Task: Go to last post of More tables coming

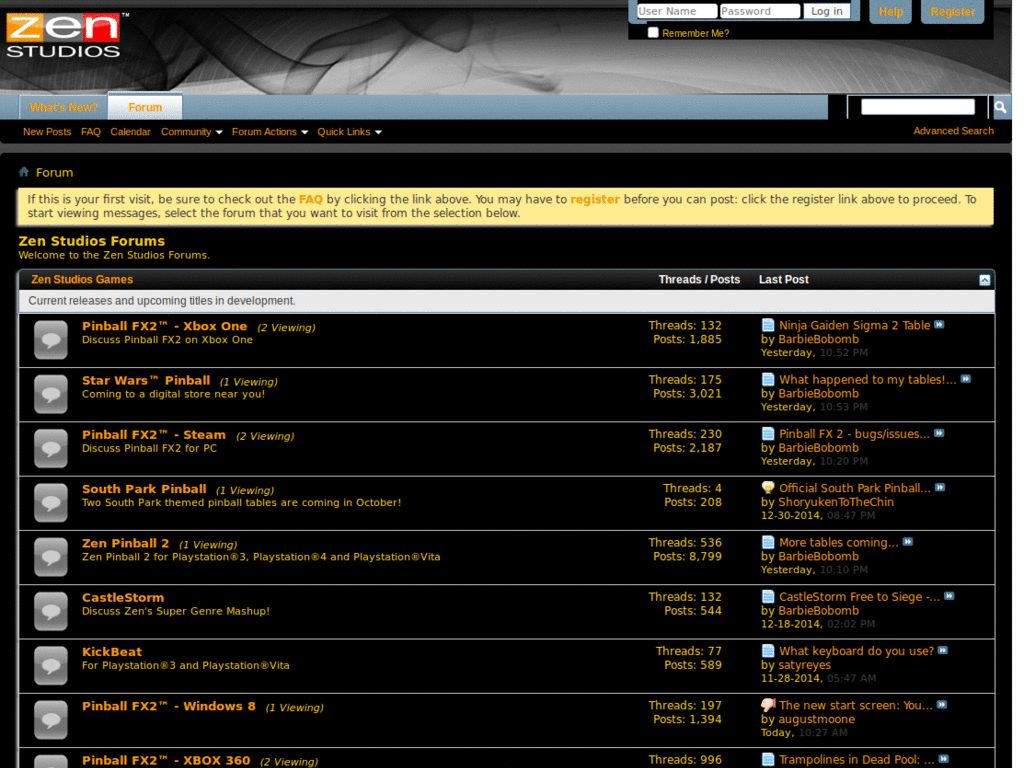Action: click(908, 541)
